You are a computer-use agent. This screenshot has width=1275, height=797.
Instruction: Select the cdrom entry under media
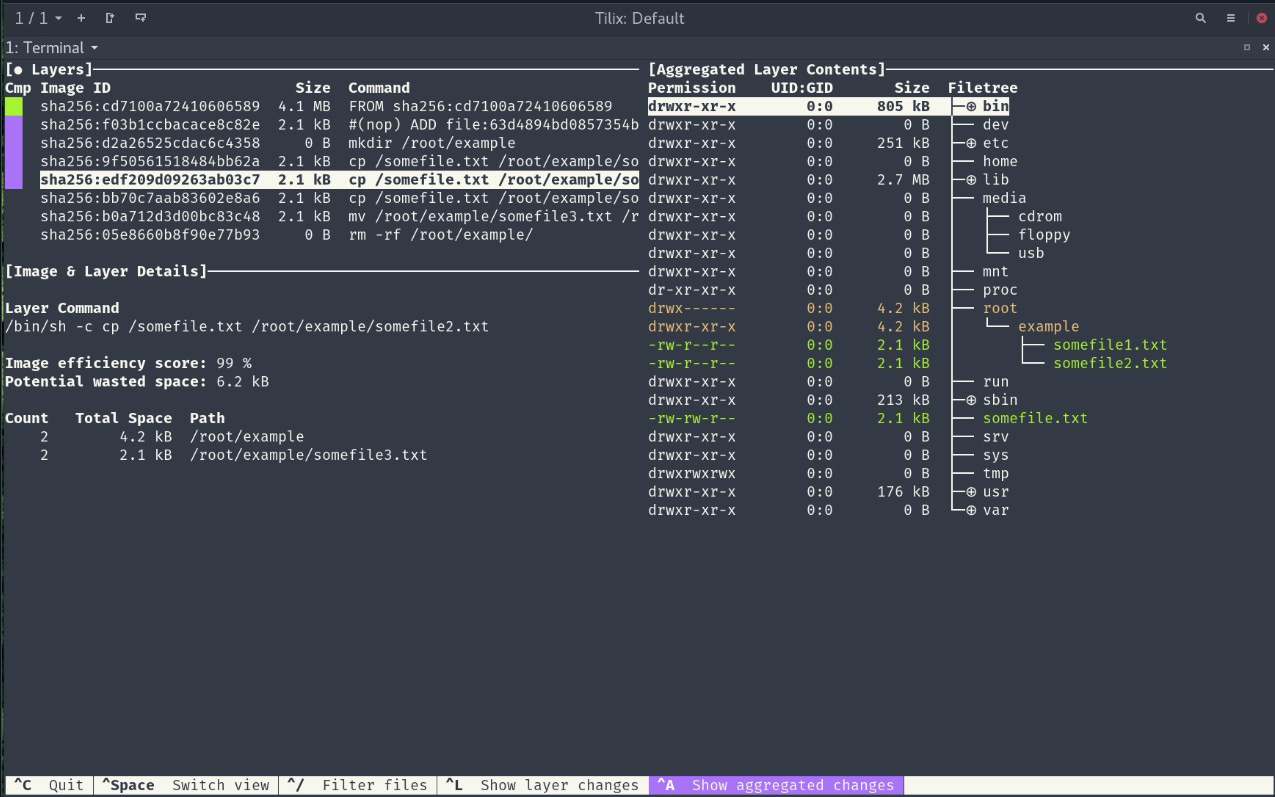pyautogui.click(x=1040, y=216)
